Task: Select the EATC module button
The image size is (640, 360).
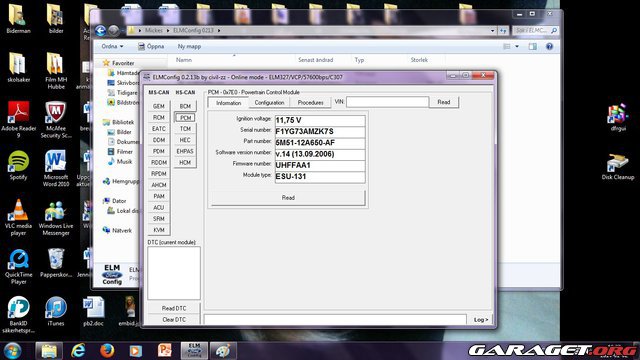Action: coord(159,129)
